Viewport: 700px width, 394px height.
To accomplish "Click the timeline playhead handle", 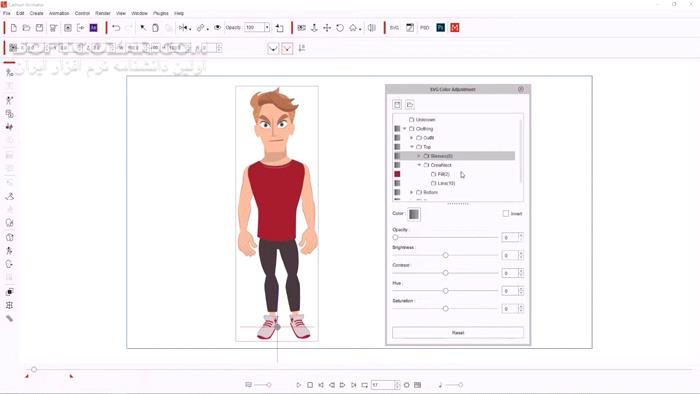I will pyautogui.click(x=34, y=369).
